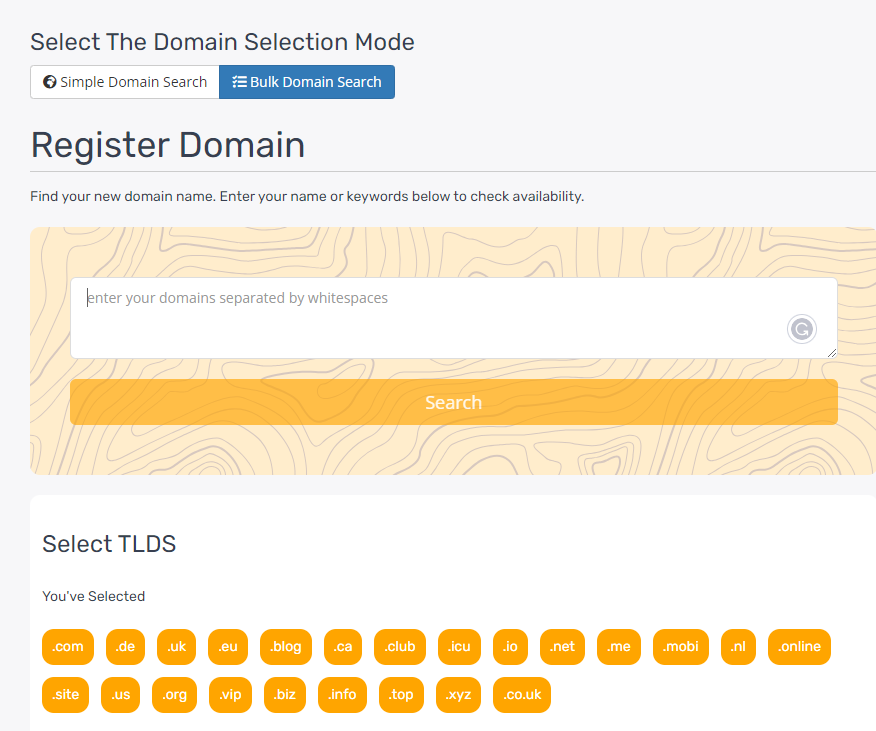Click the .net TLD chip
The height and width of the screenshot is (731, 876).
[x=562, y=647]
